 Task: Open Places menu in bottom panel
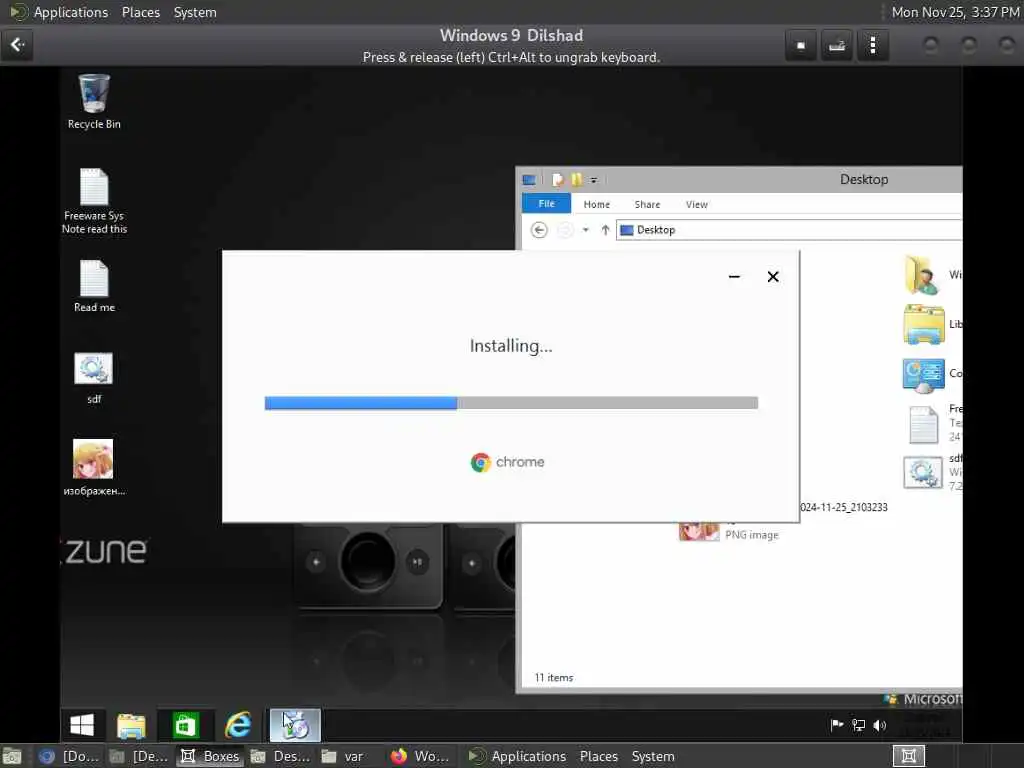(x=599, y=756)
